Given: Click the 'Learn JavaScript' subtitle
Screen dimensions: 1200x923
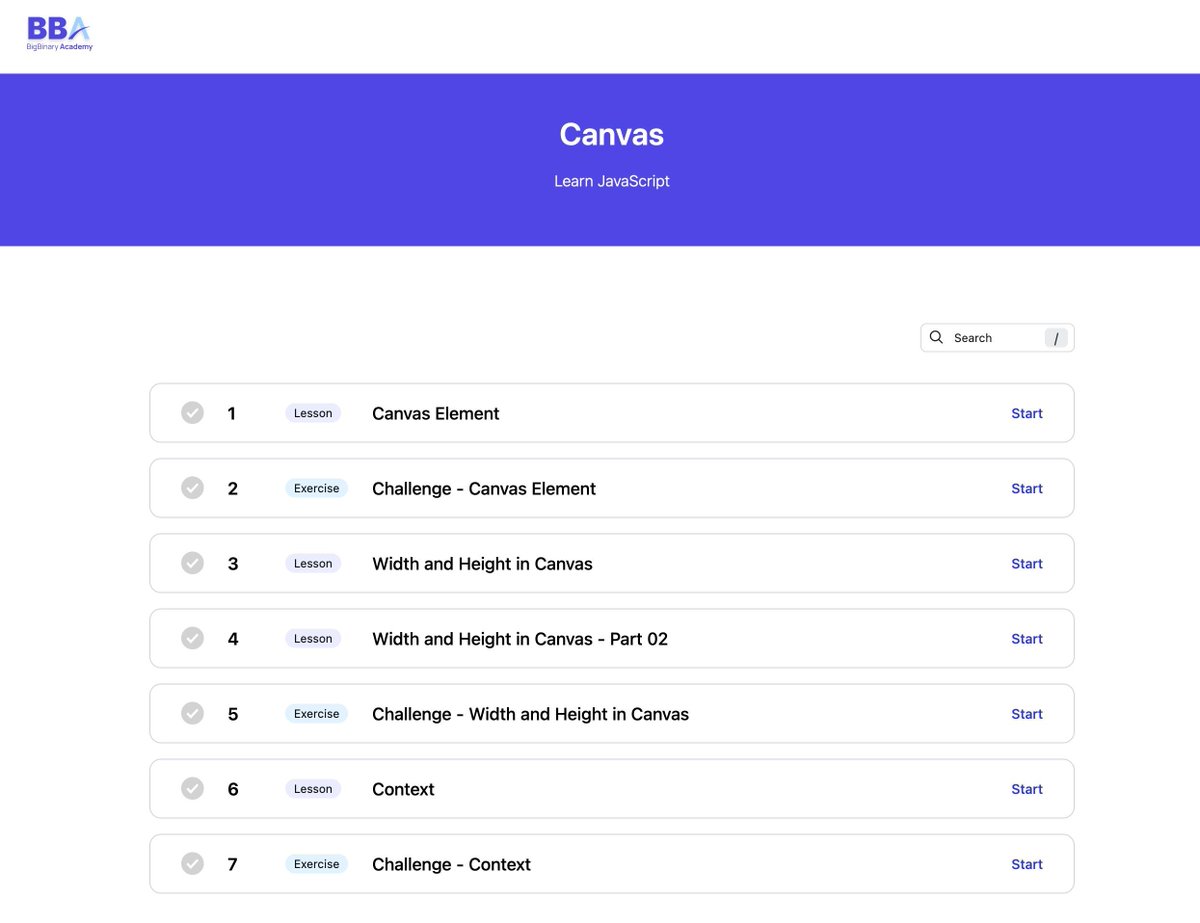Looking at the screenshot, I should coord(612,181).
